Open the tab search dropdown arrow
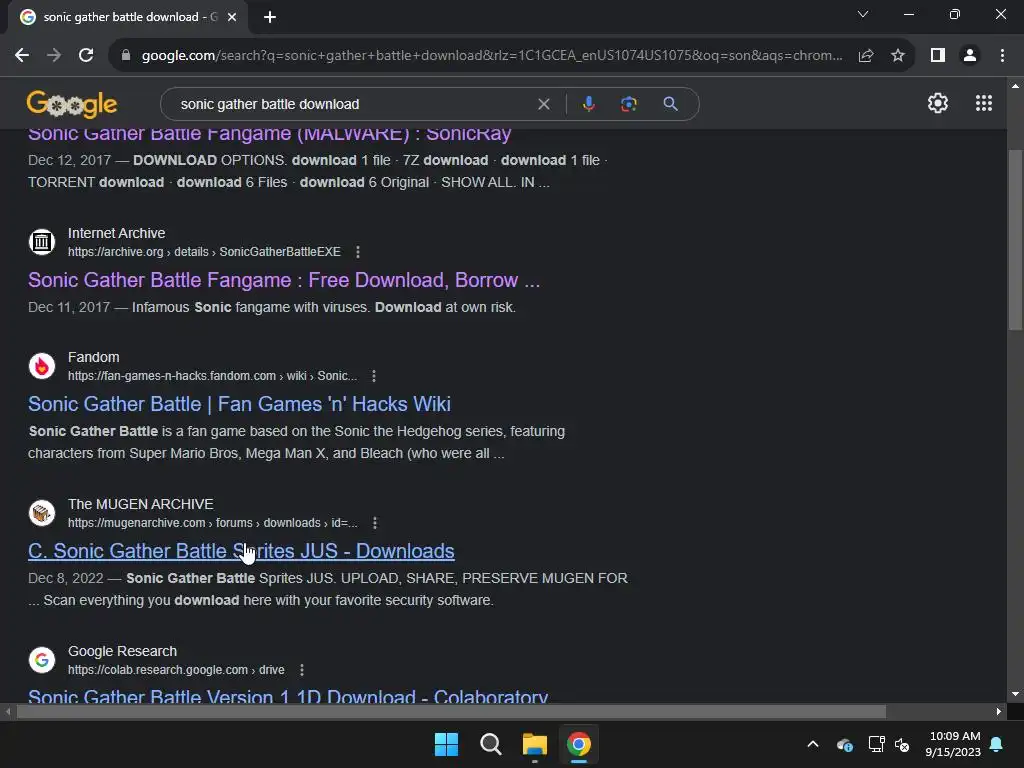 [x=863, y=14]
